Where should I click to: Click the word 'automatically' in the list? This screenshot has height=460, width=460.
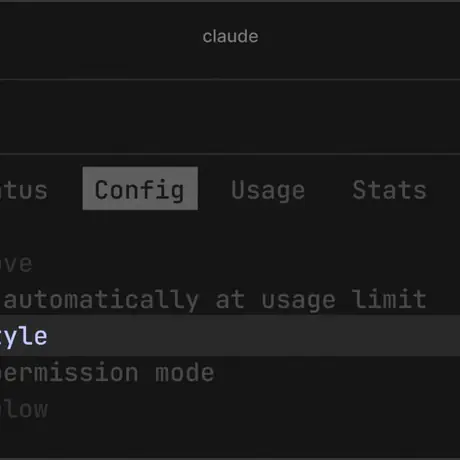101,300
